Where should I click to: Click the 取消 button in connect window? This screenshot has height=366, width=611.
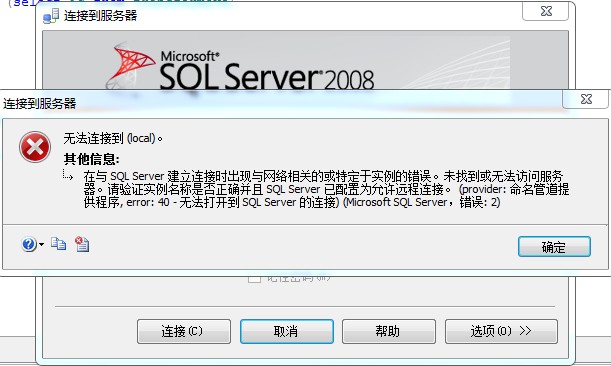[x=287, y=331]
